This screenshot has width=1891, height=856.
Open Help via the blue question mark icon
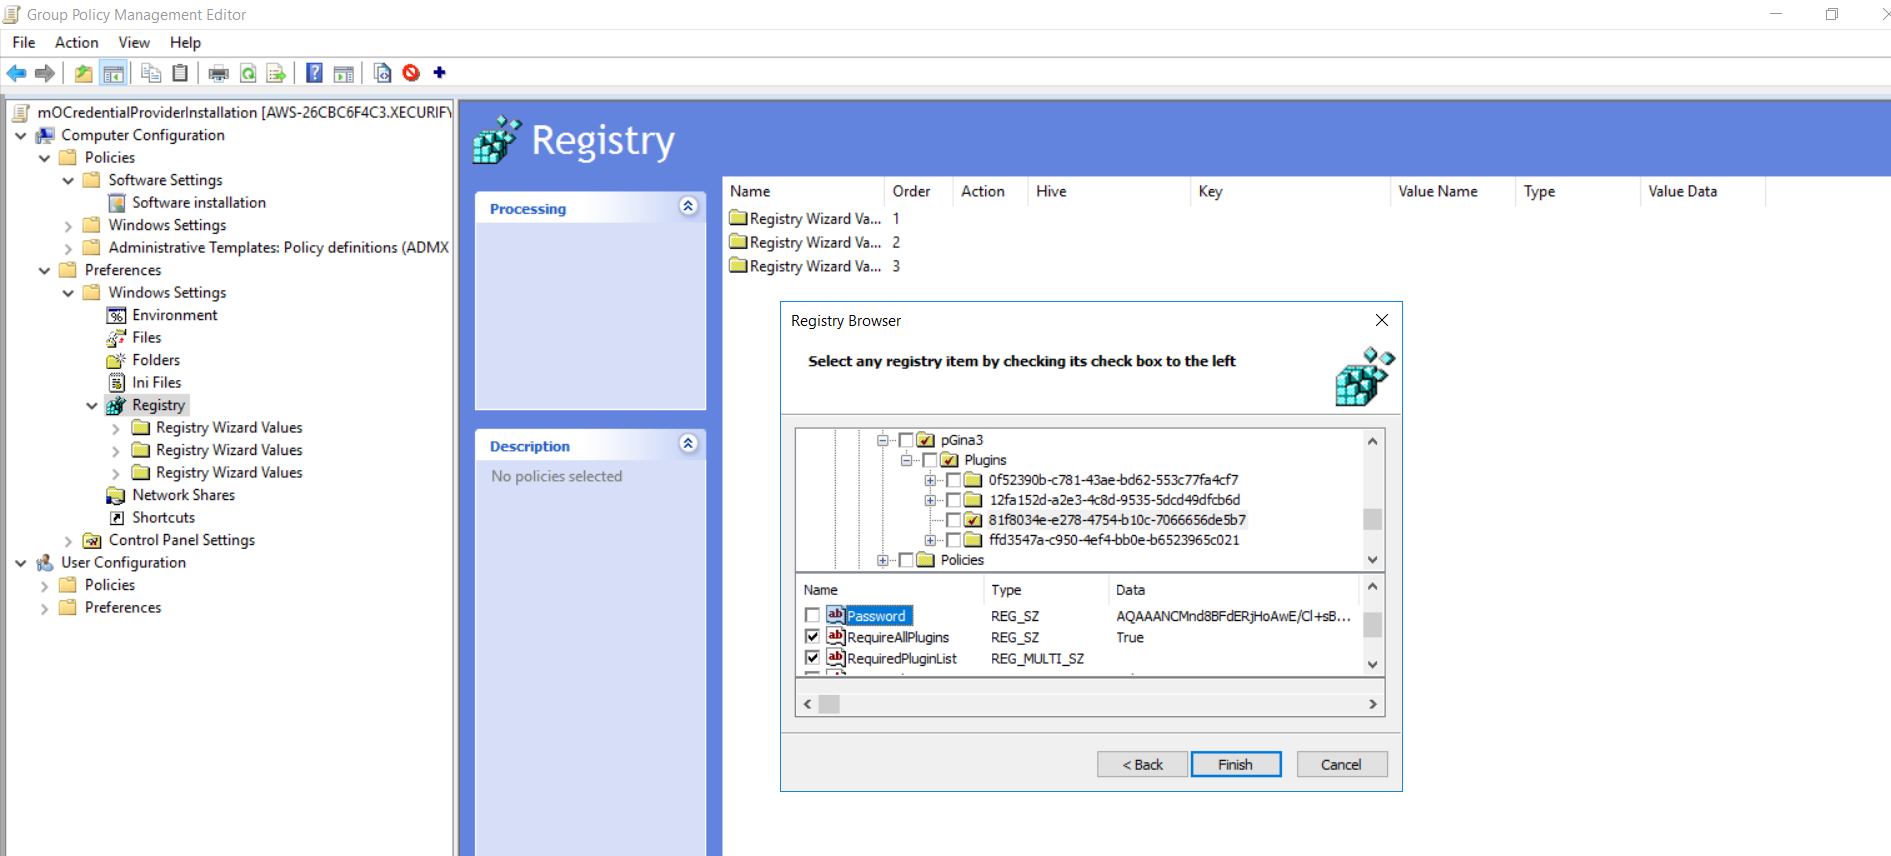tap(314, 73)
